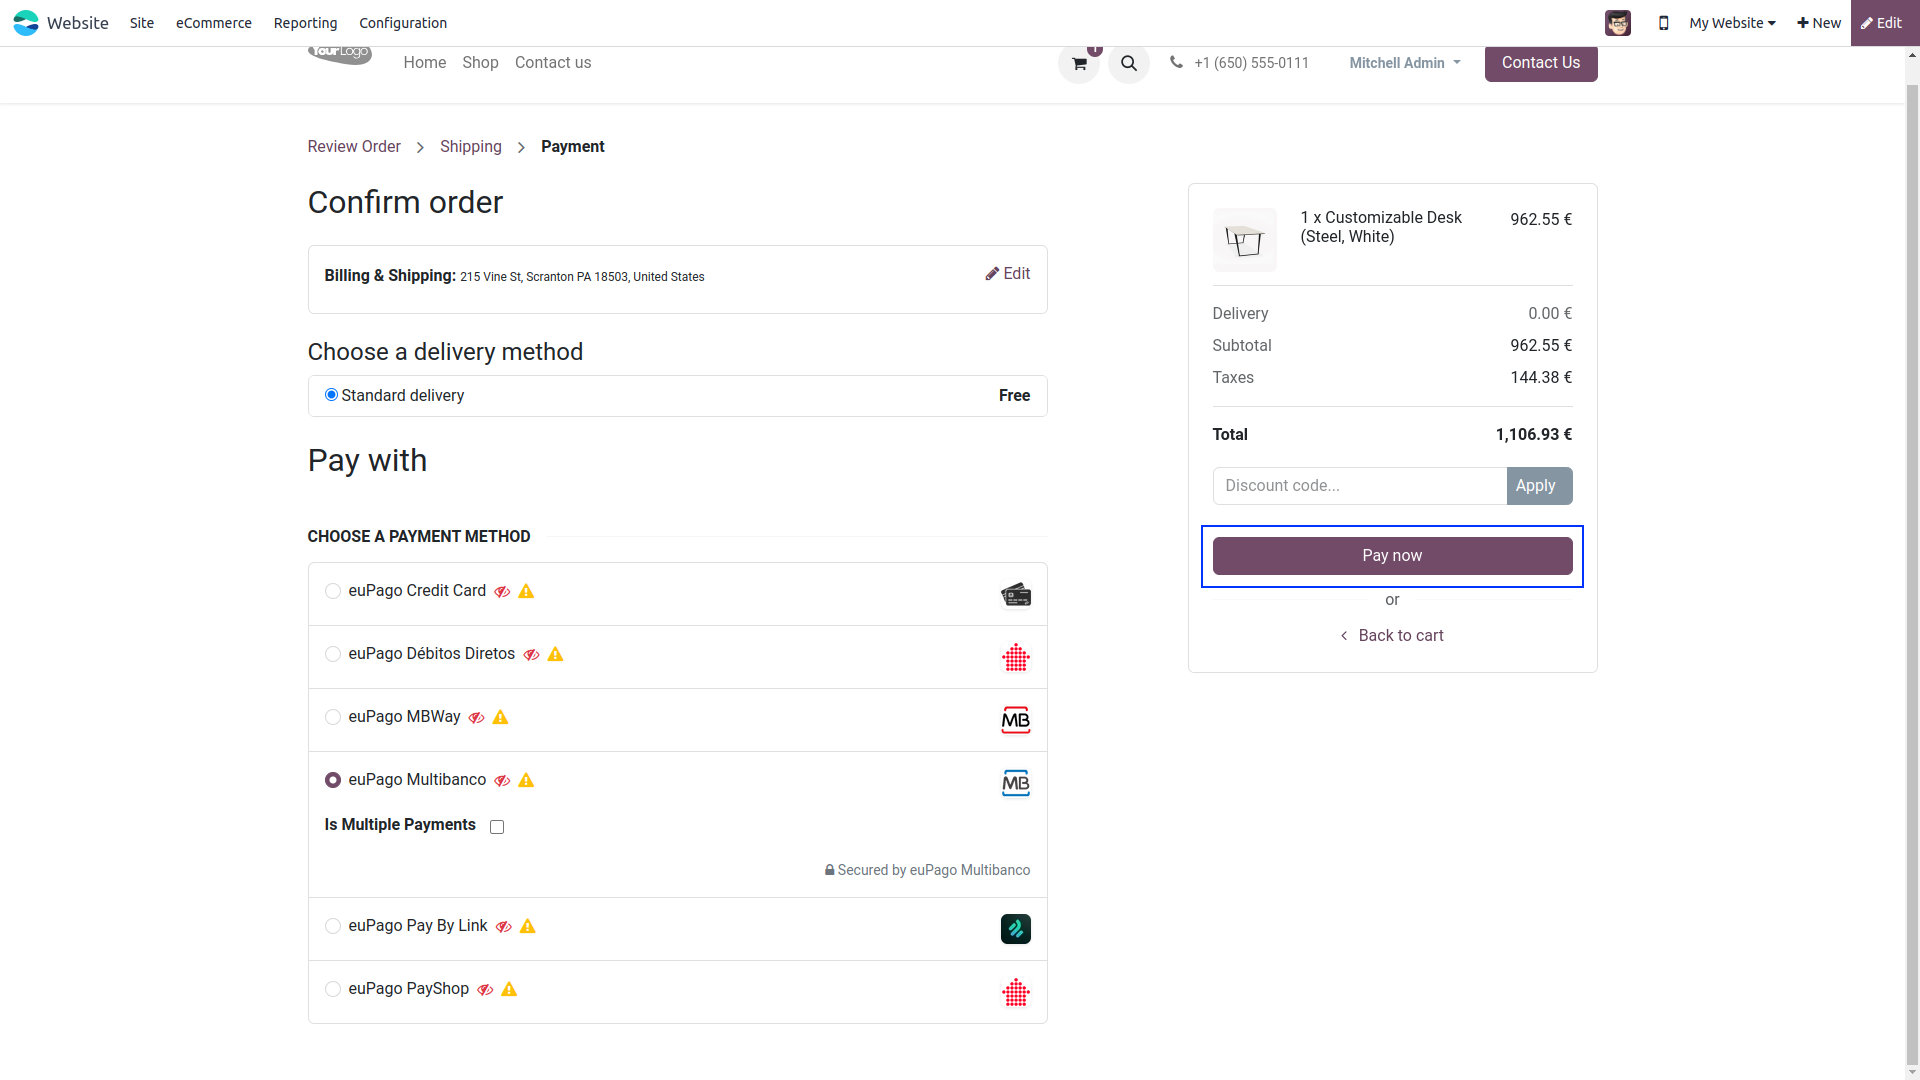1920x1080 pixels.
Task: Go to Home page link
Action: tap(425, 63)
